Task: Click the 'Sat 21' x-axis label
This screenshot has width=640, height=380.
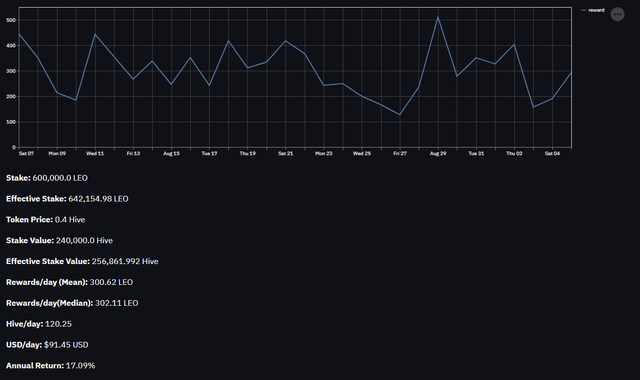Action: 286,153
